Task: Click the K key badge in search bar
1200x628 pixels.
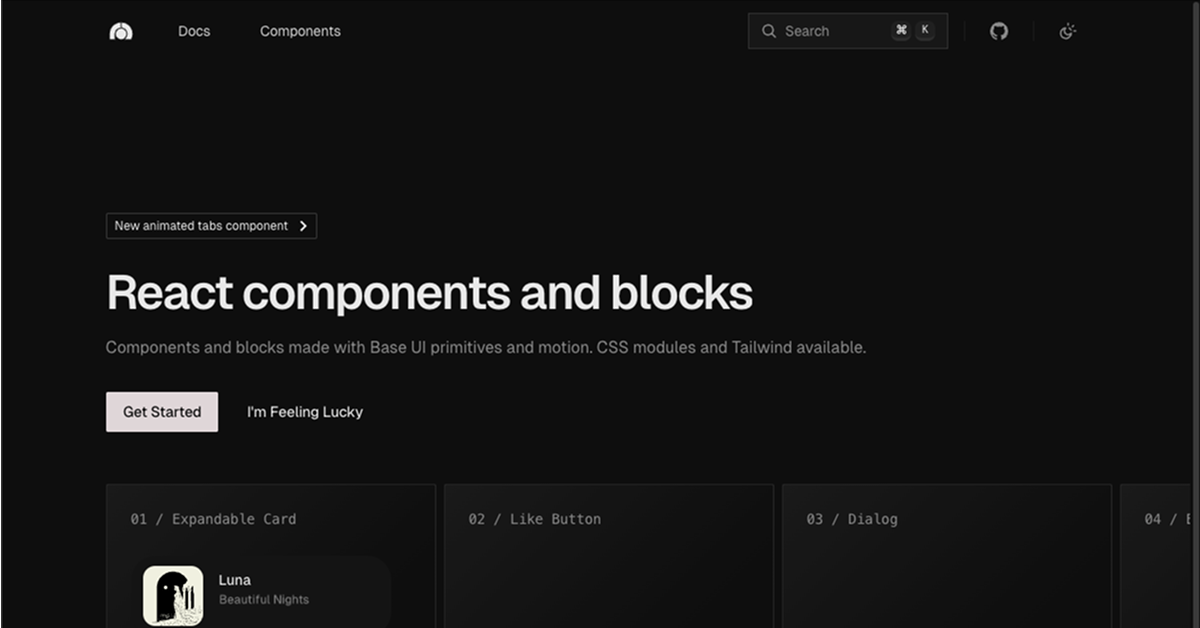Action: [x=925, y=30]
